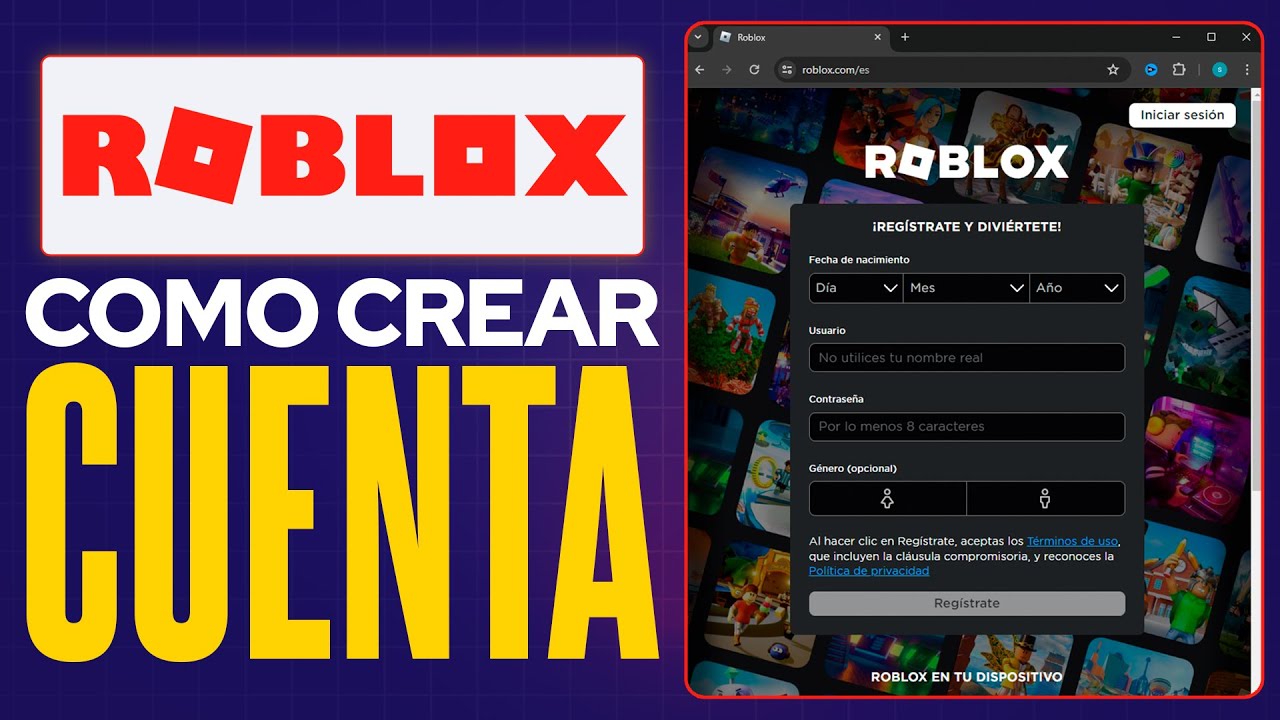
Task: Select the male gender option
Action: (x=1046, y=498)
